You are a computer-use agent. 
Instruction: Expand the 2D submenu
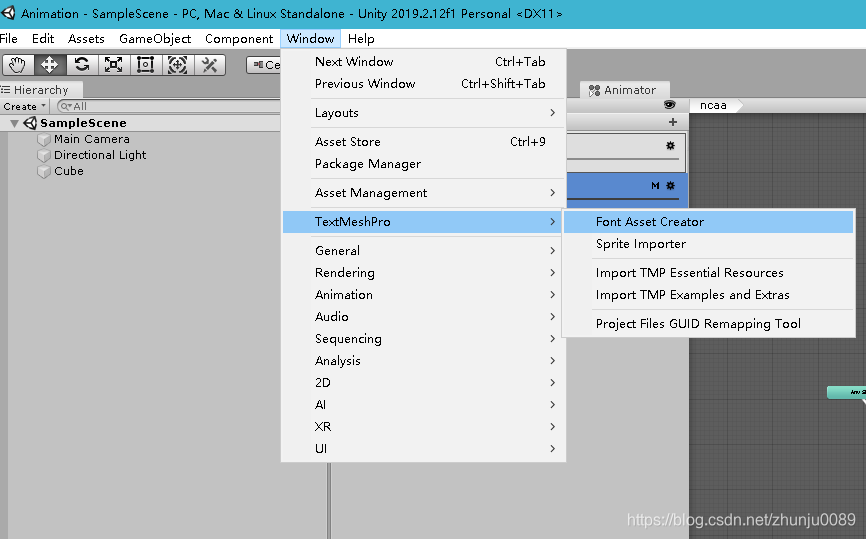(424, 383)
